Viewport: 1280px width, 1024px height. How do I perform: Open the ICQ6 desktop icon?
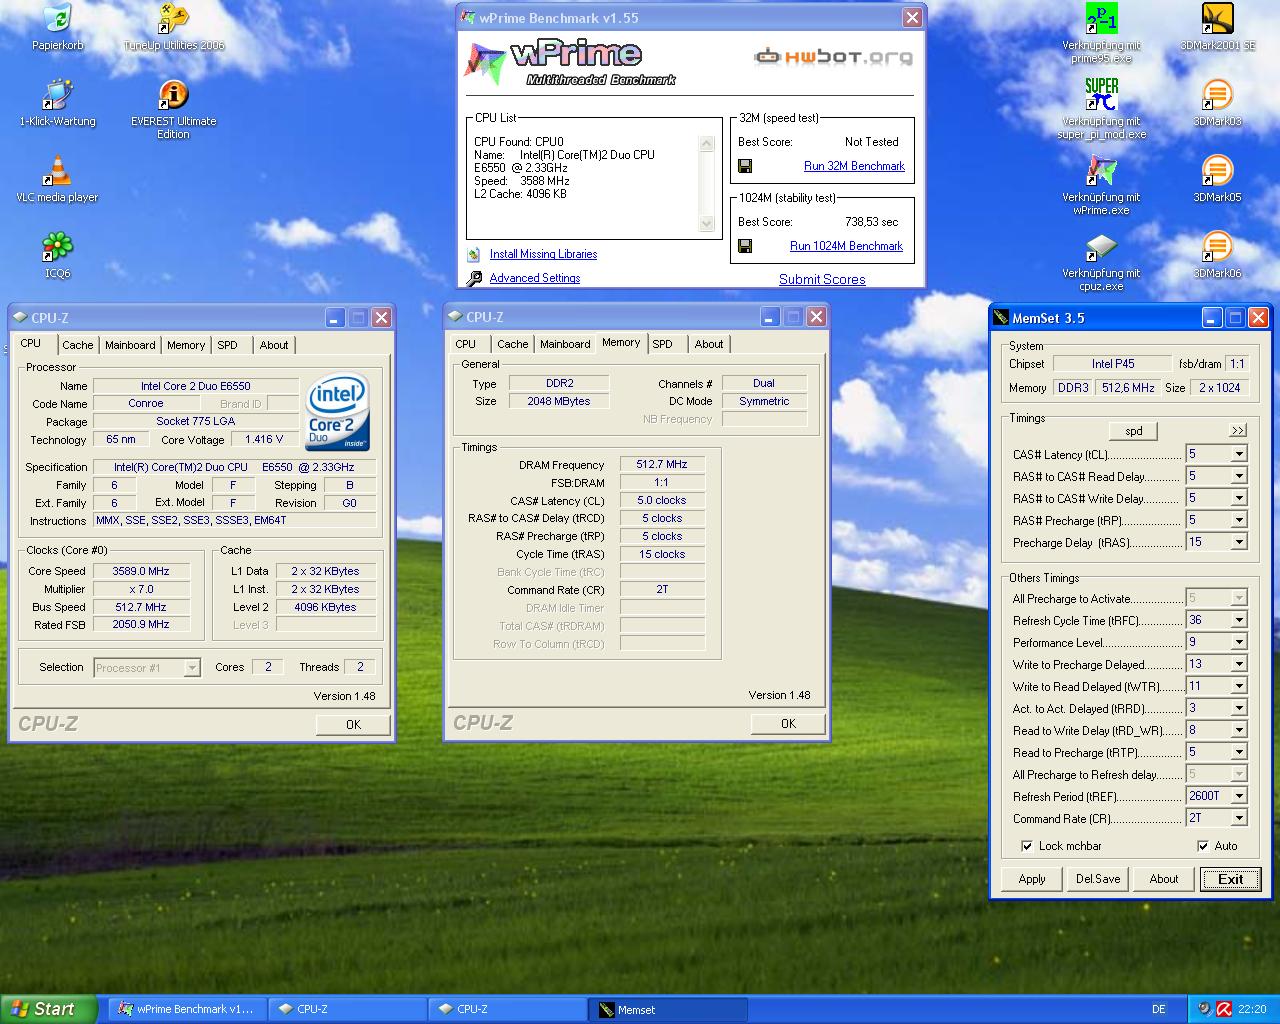[x=57, y=247]
